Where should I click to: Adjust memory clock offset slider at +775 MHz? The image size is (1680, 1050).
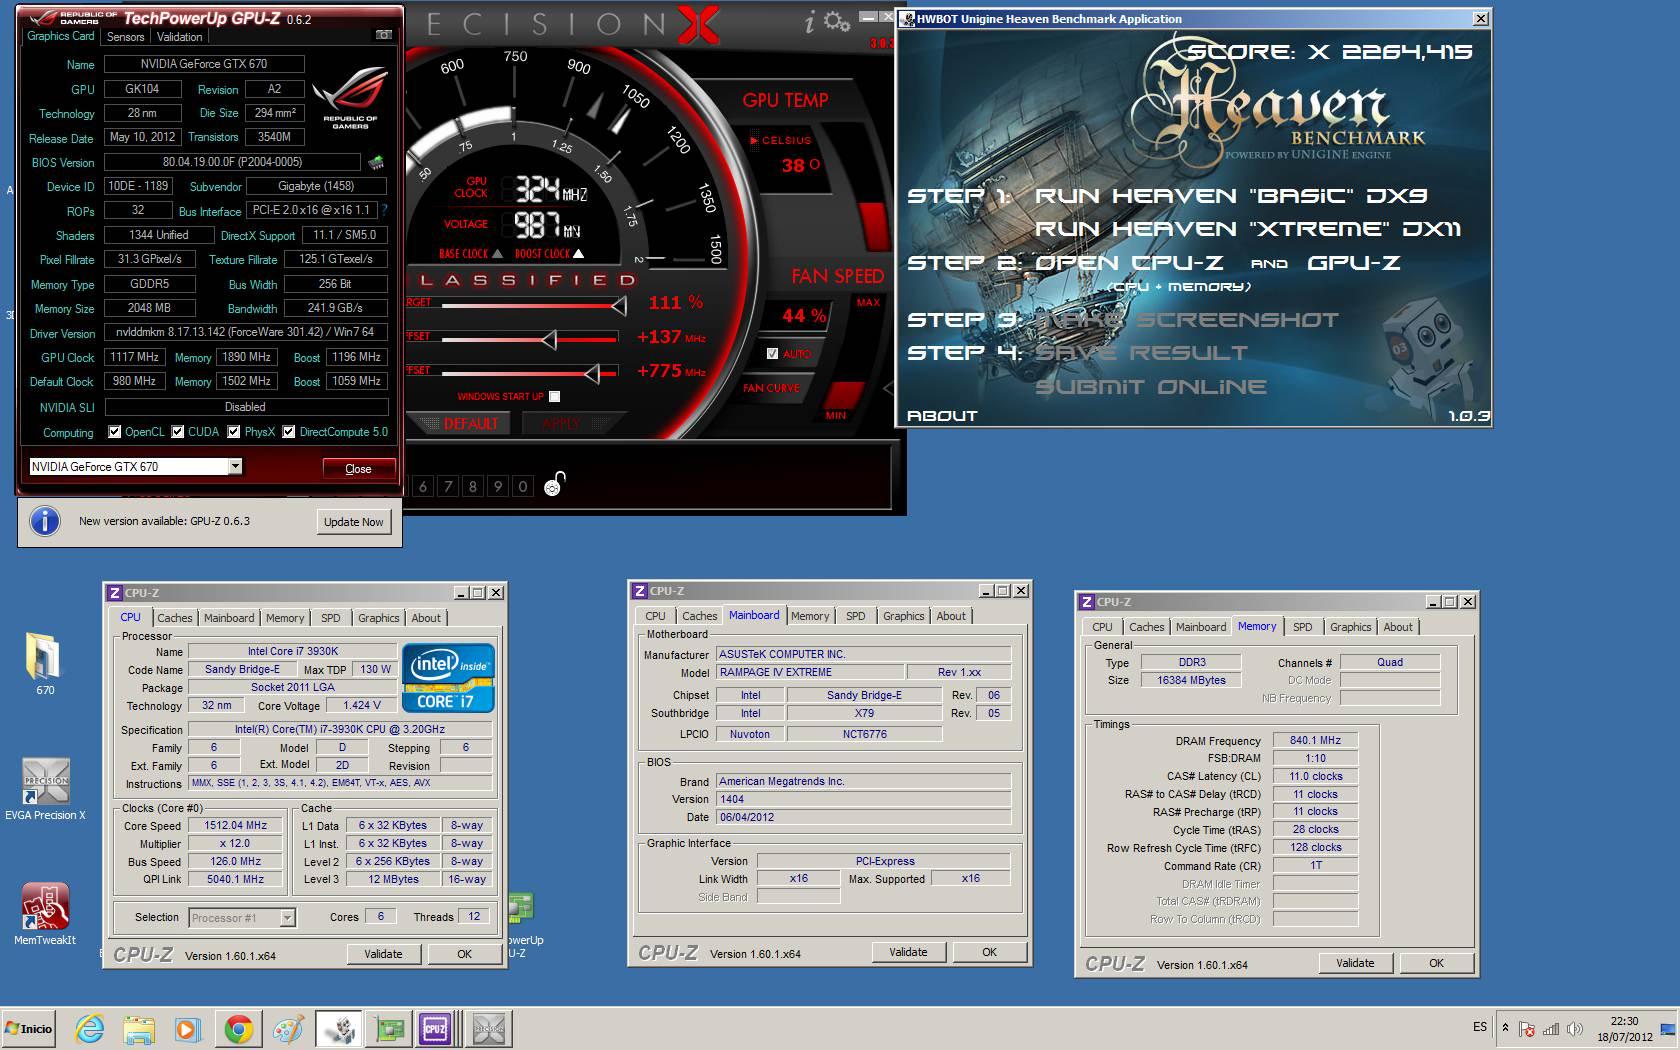(592, 374)
